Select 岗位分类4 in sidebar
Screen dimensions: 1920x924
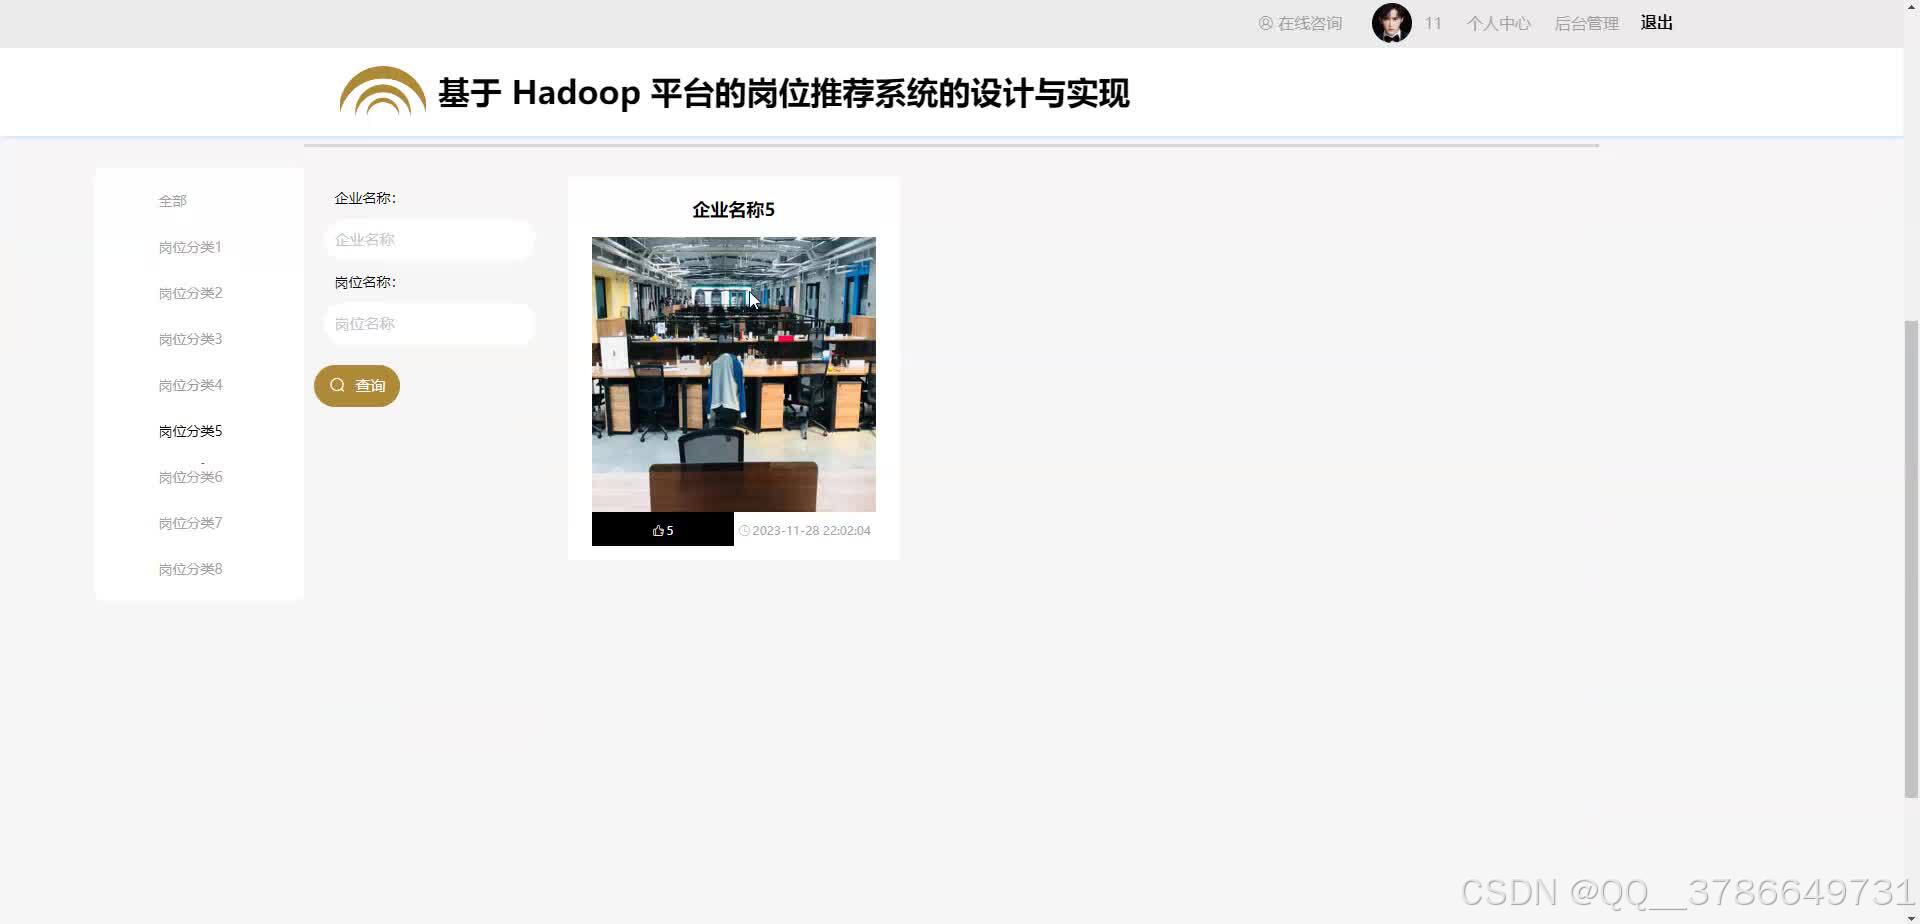tap(190, 385)
